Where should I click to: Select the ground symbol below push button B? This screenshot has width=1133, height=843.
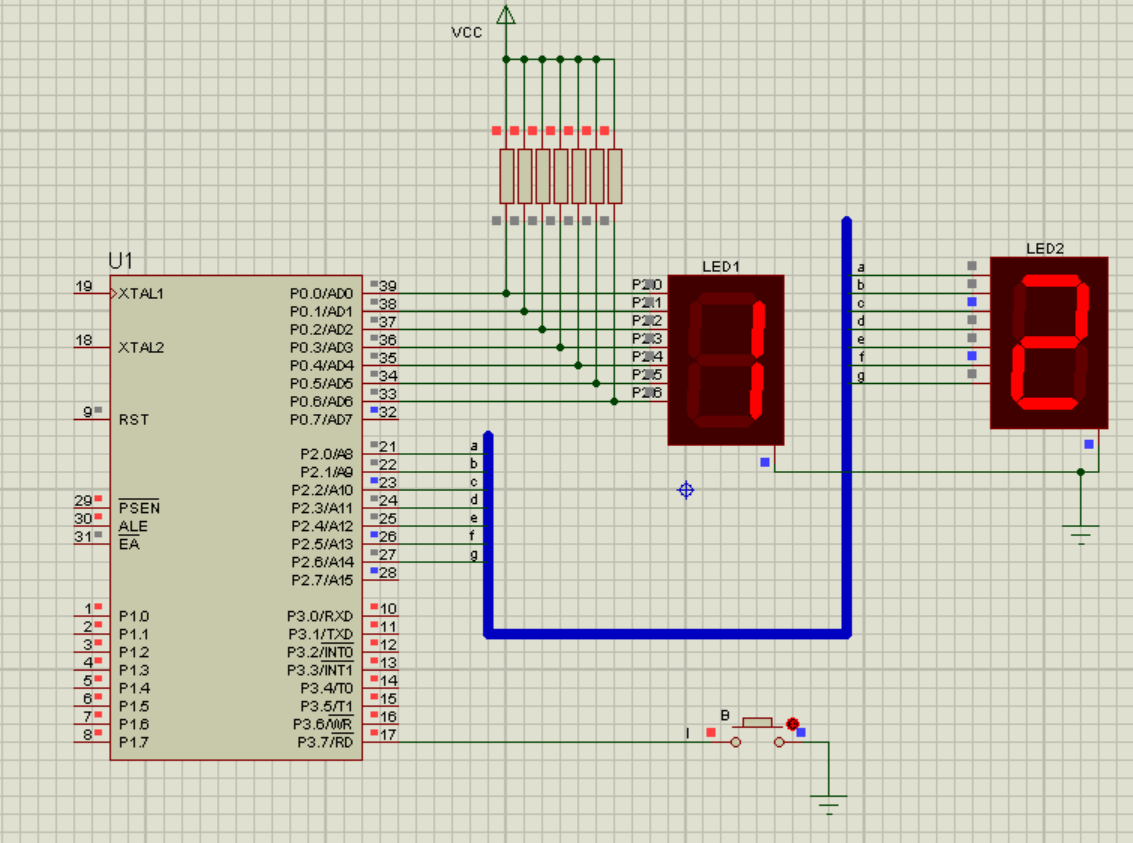pyautogui.click(x=828, y=804)
